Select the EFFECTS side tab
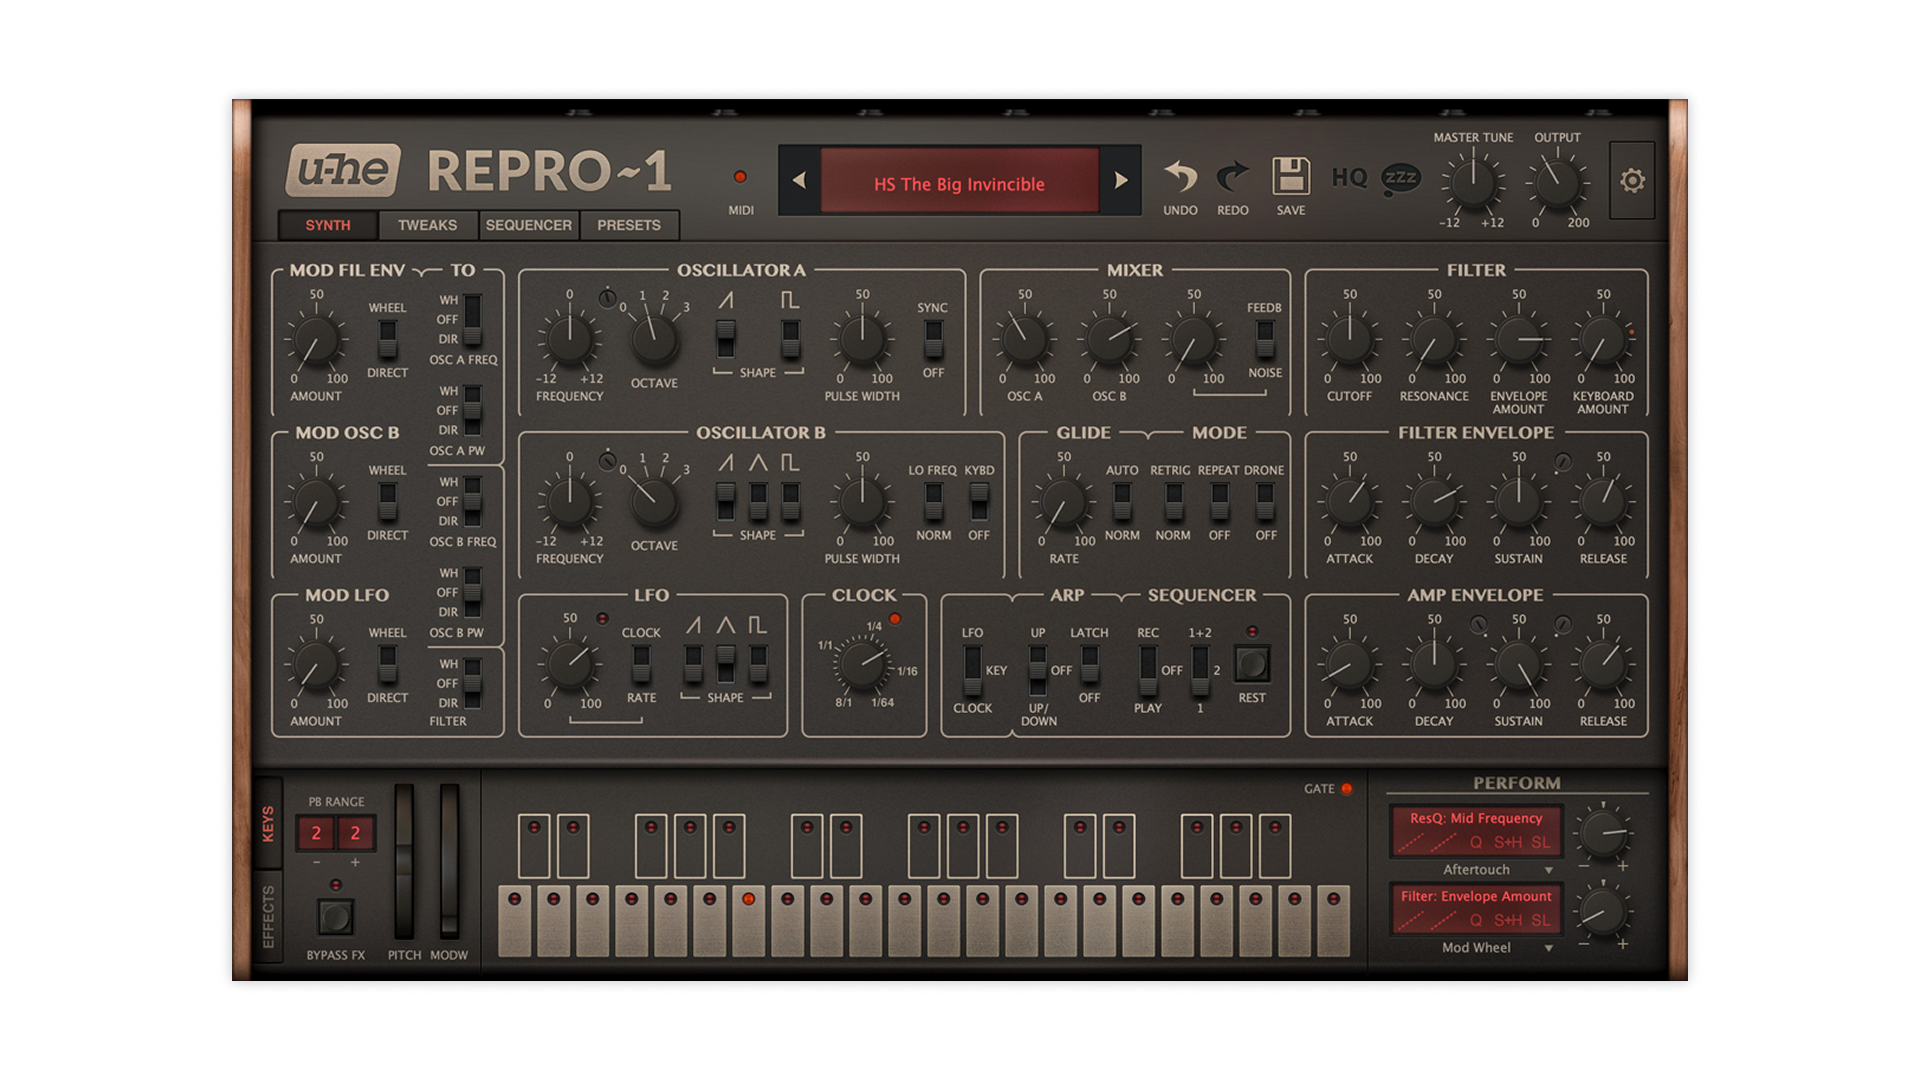The image size is (1920, 1080). (268, 916)
